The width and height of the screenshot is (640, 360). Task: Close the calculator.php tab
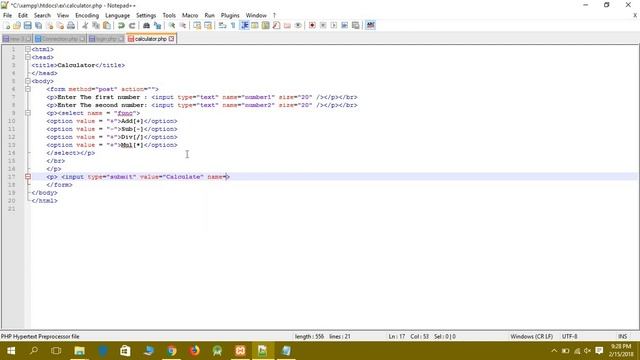[171, 39]
